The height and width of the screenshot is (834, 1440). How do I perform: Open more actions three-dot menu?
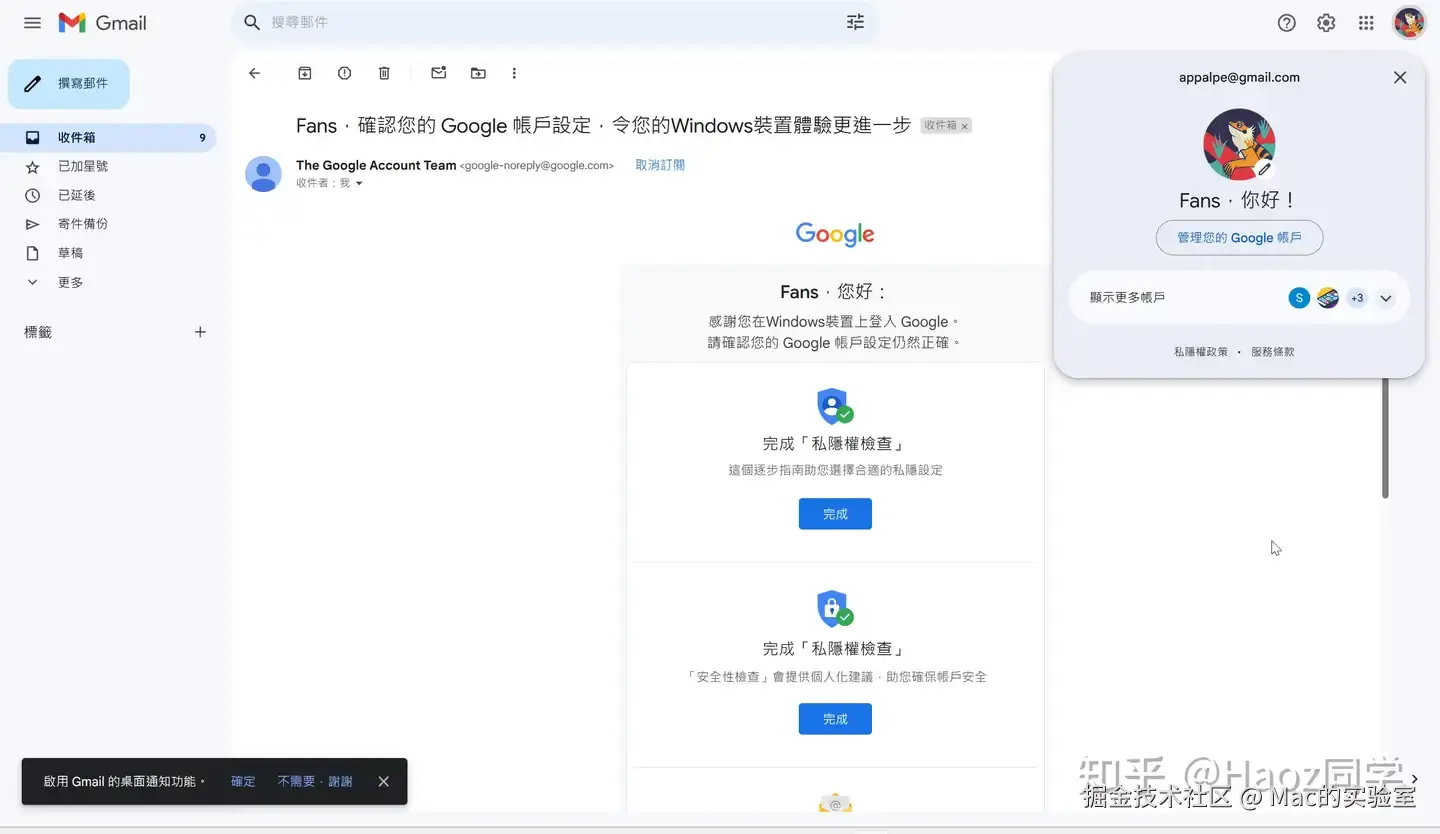pos(514,73)
